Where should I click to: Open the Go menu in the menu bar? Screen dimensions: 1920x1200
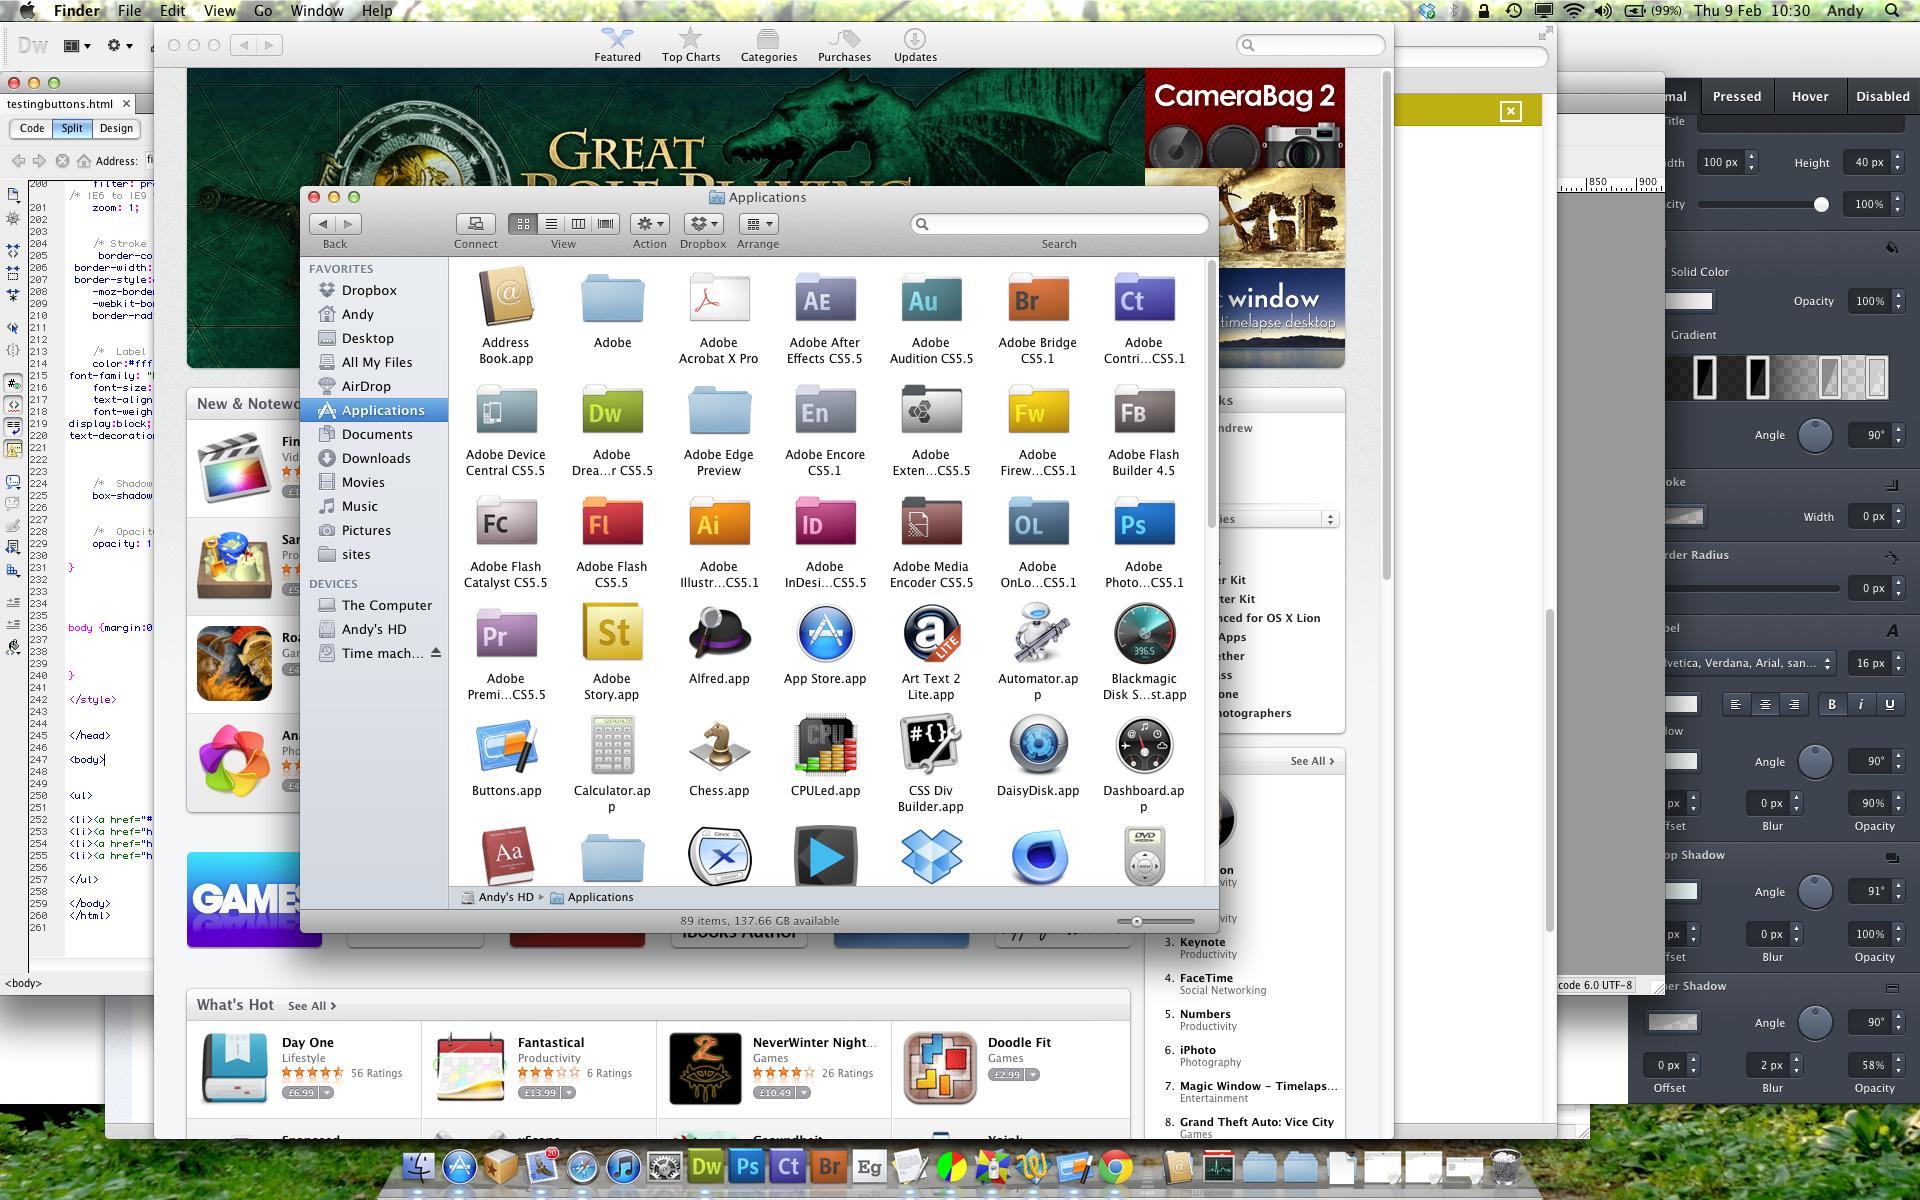coord(263,11)
